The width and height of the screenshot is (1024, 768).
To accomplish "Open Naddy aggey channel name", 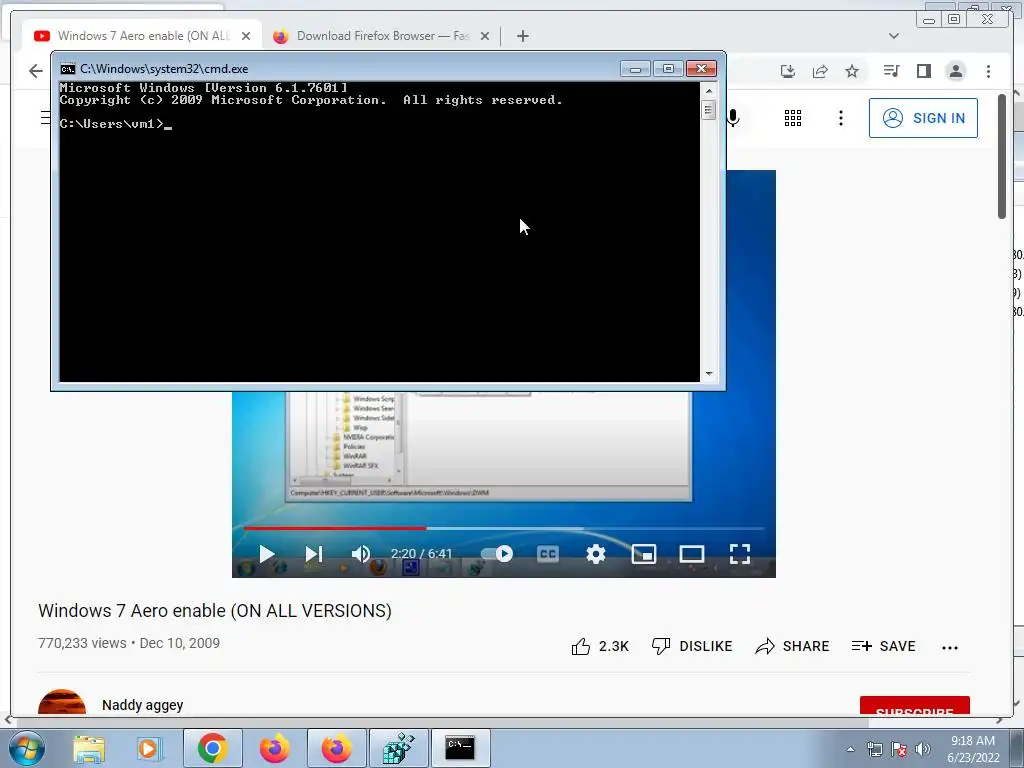I will point(142,705).
